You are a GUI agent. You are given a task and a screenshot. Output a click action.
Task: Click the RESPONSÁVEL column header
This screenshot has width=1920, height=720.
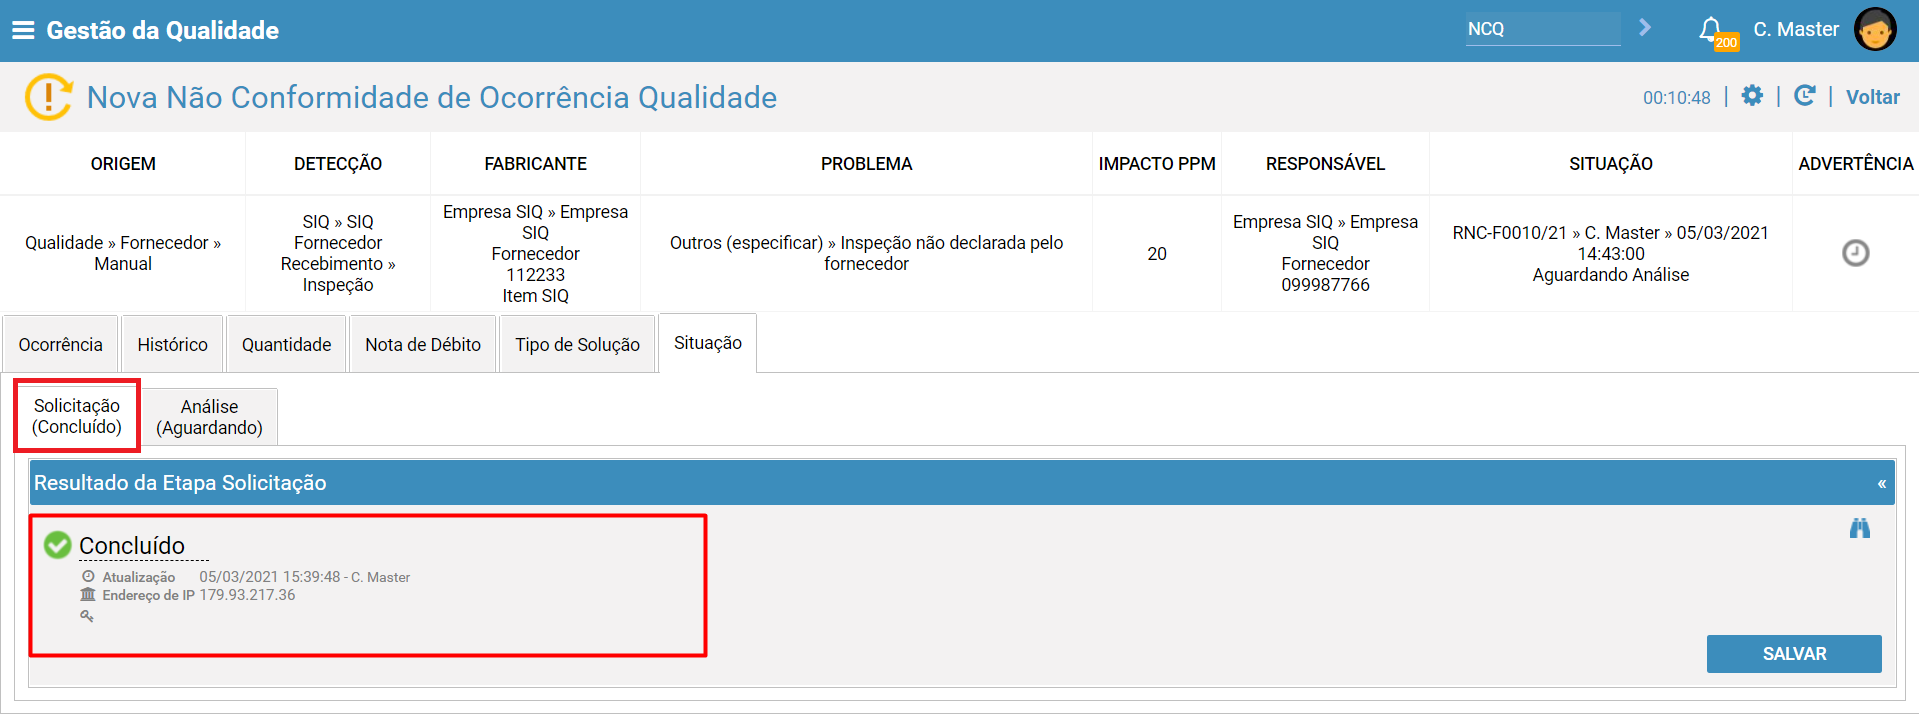[x=1326, y=164]
